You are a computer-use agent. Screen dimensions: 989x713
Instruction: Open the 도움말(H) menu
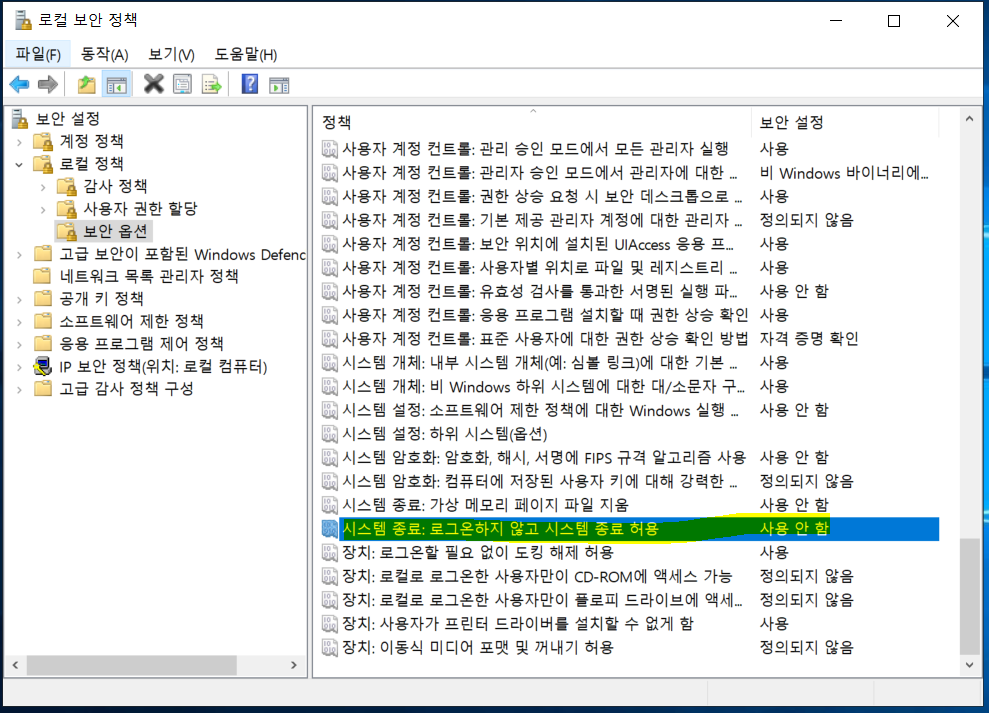click(x=245, y=54)
